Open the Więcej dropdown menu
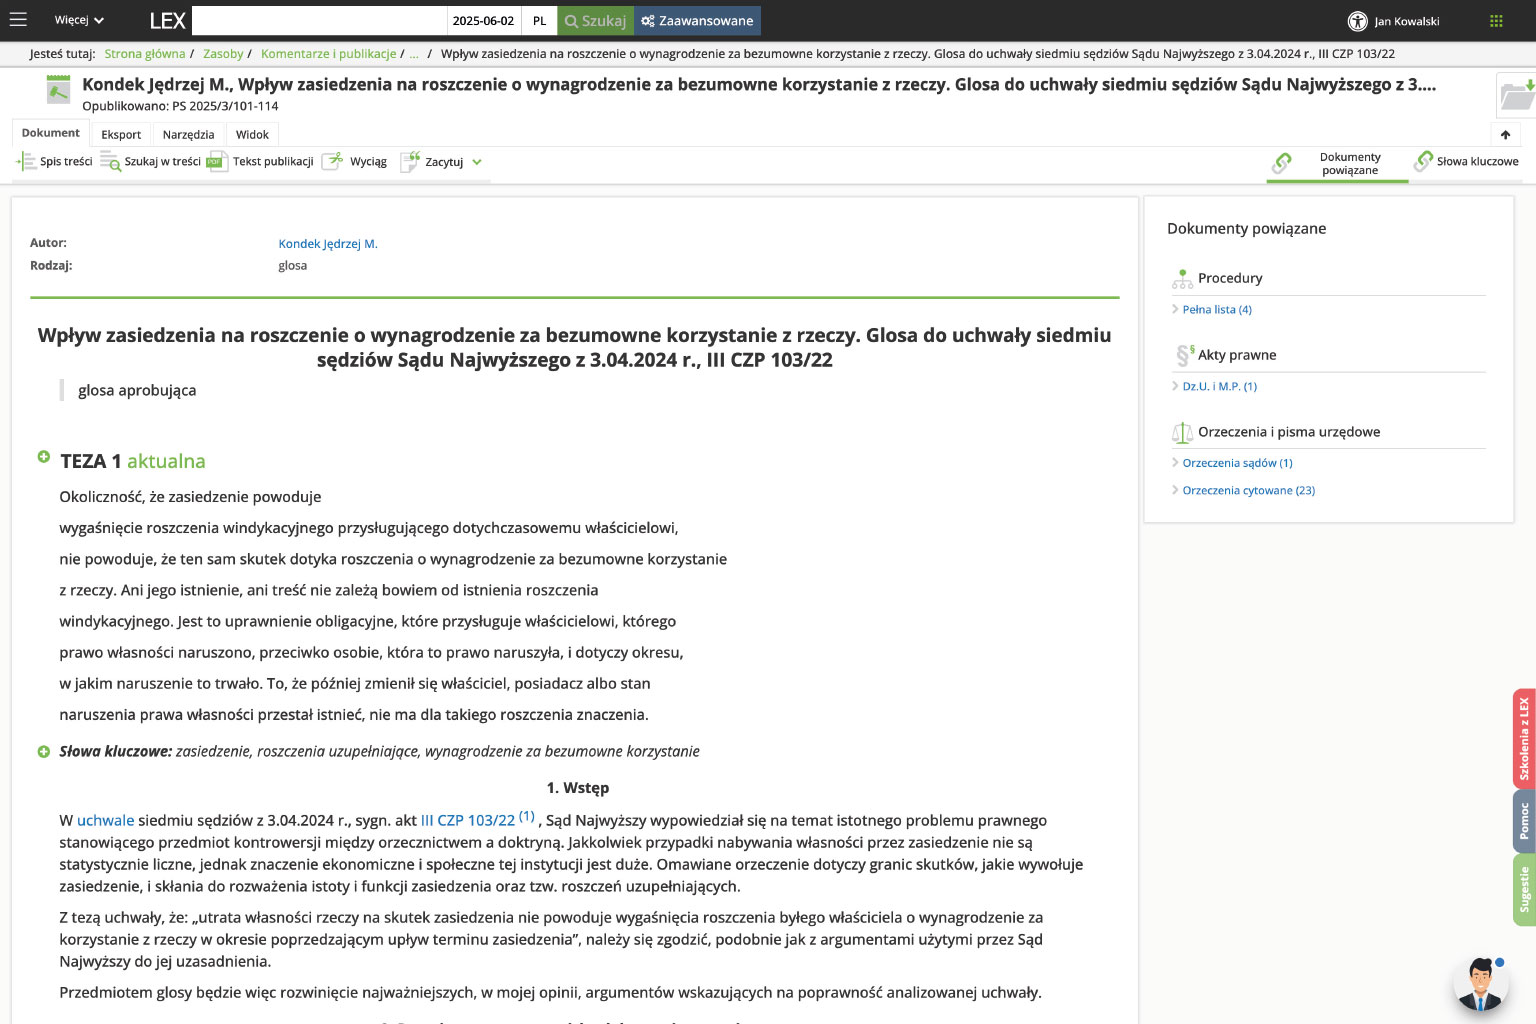Image resolution: width=1536 pixels, height=1024 pixels. click(x=79, y=20)
